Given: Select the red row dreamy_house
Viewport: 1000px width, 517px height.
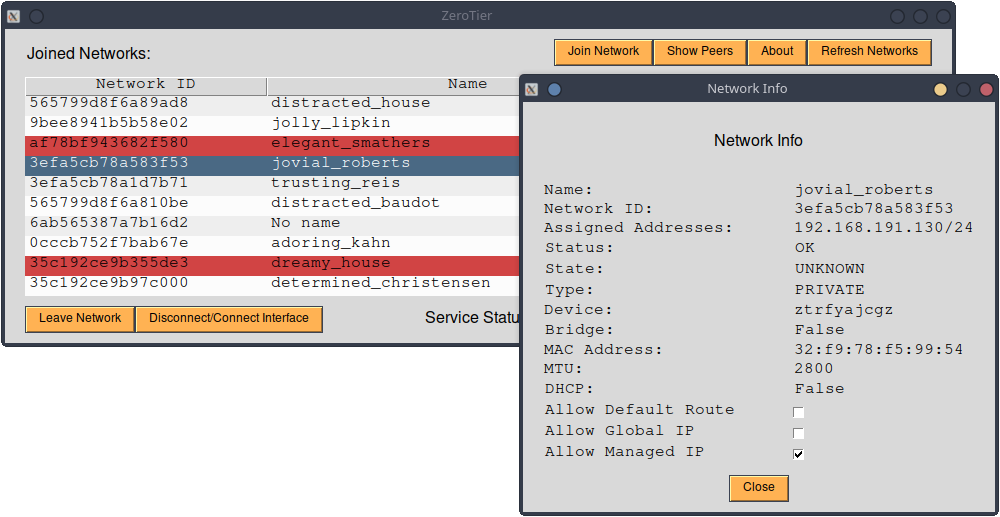Looking at the screenshot, I should (x=273, y=264).
